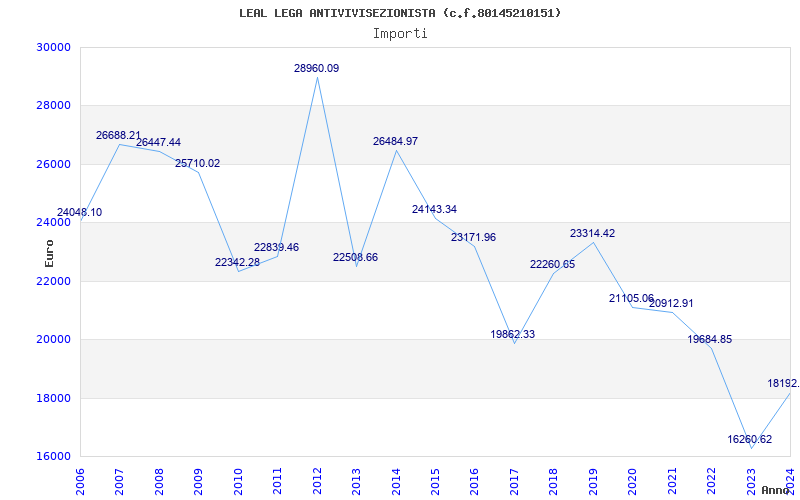This screenshot has width=800, height=500.
Task: Click x-axis year 2009
Action: (x=198, y=481)
